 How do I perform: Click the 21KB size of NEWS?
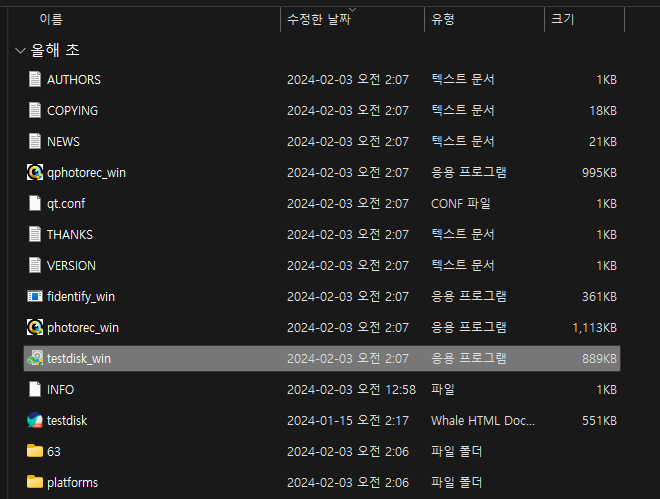point(603,142)
